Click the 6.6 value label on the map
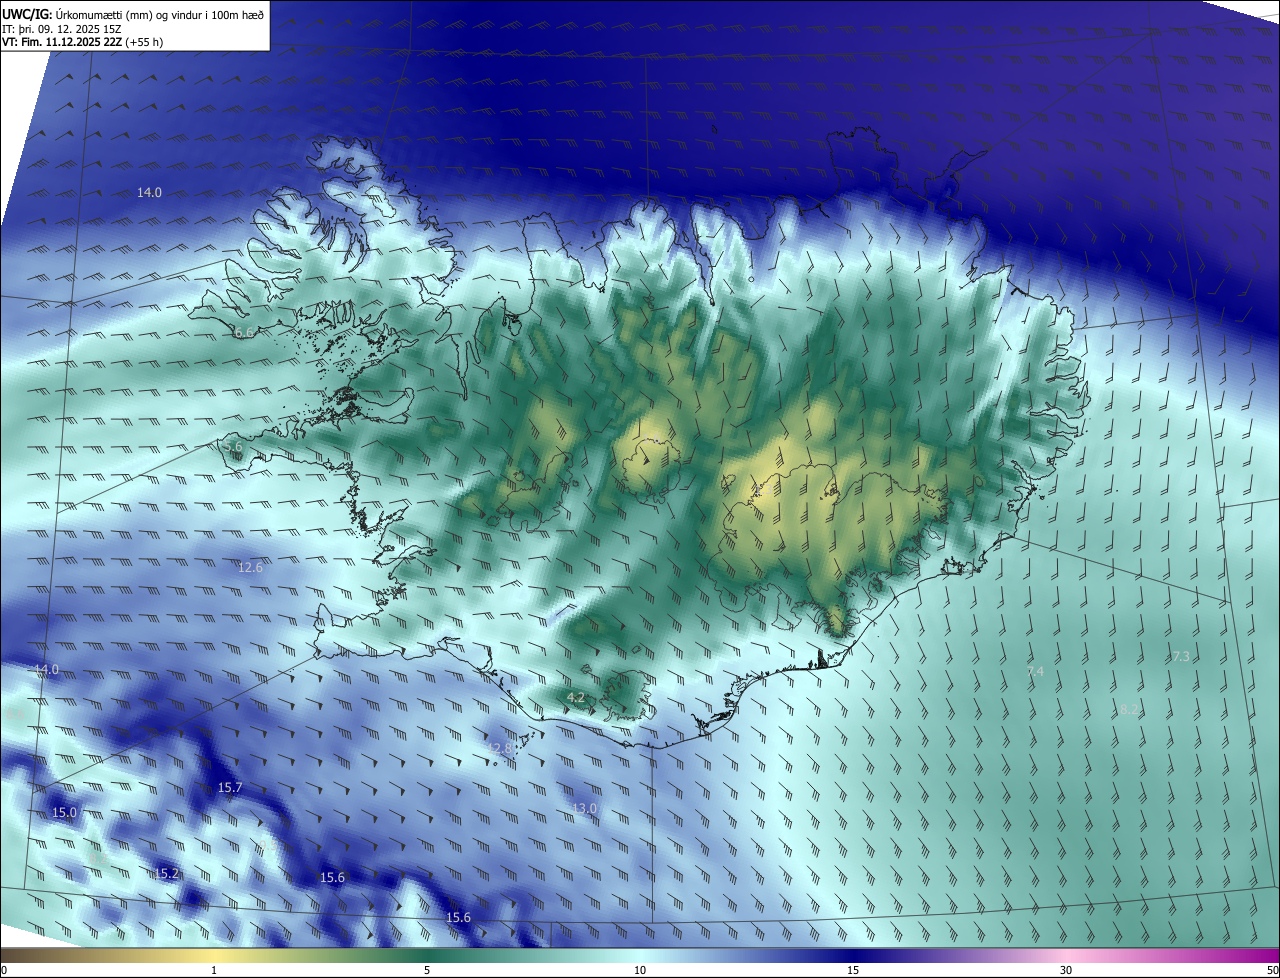 point(244,332)
